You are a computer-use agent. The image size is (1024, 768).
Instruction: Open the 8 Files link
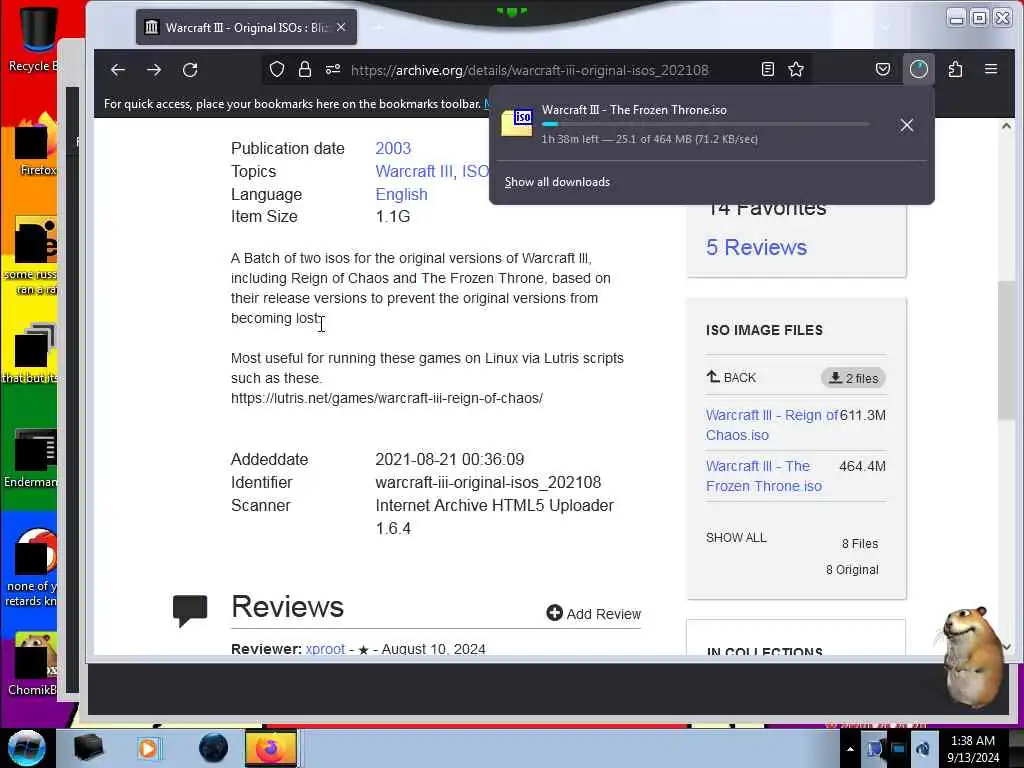[859, 543]
